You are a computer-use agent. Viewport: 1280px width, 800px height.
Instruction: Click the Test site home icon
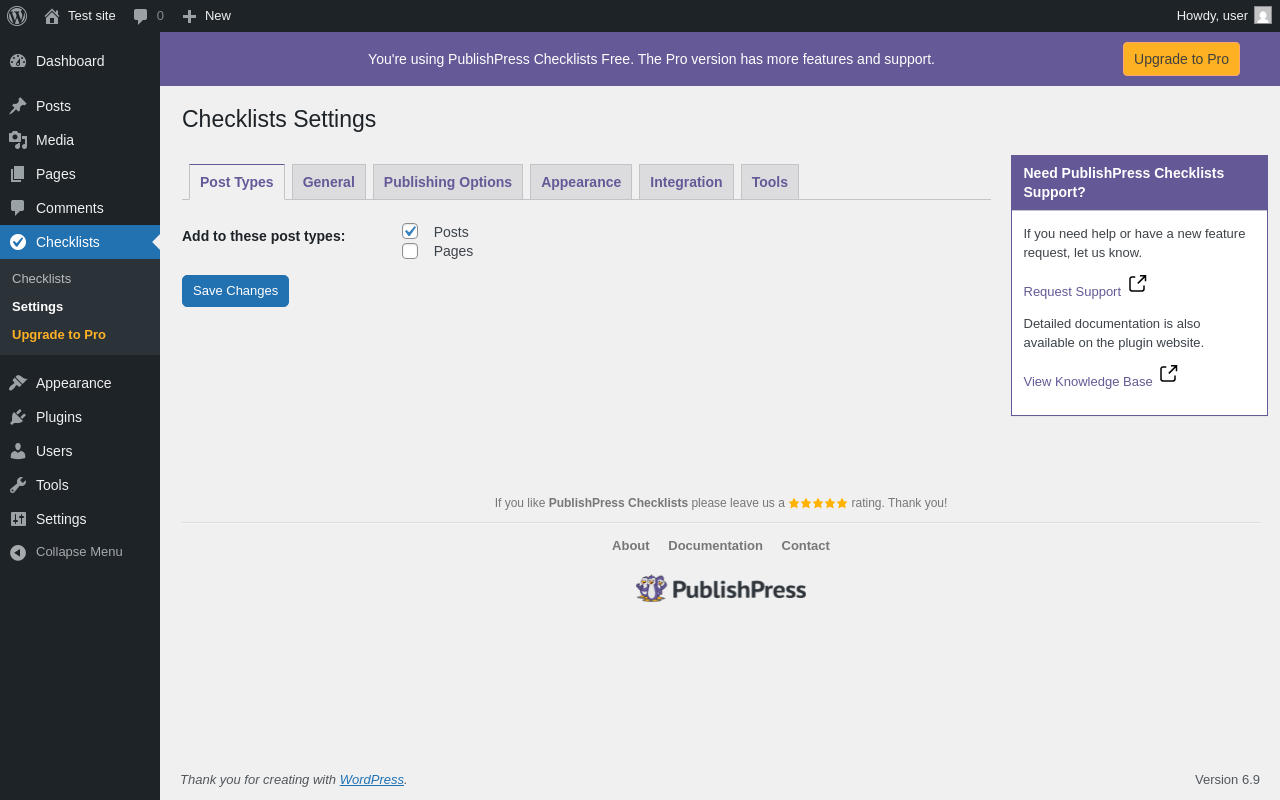(x=52, y=16)
